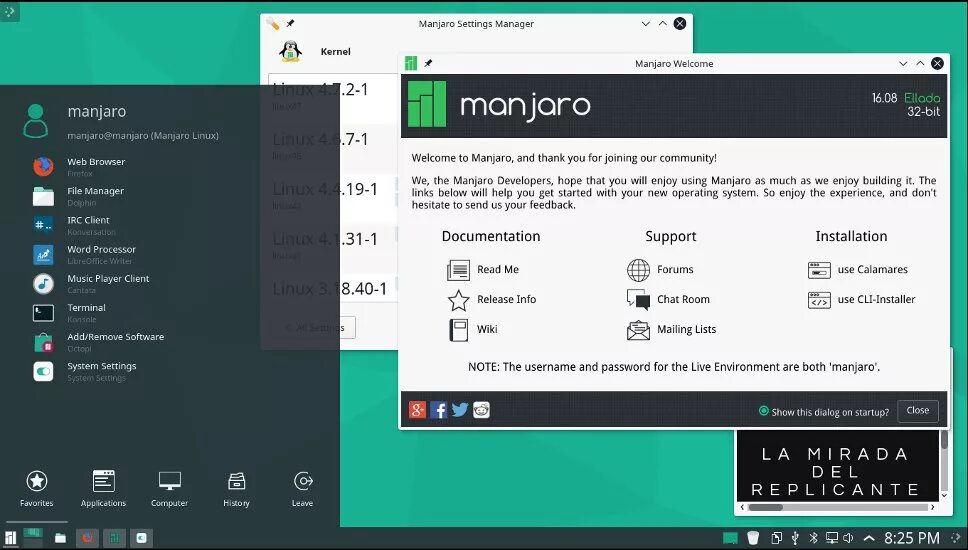This screenshot has height=550, width=968.
Task: Launch LibreOffice Writer Word Processor
Action: (84, 254)
